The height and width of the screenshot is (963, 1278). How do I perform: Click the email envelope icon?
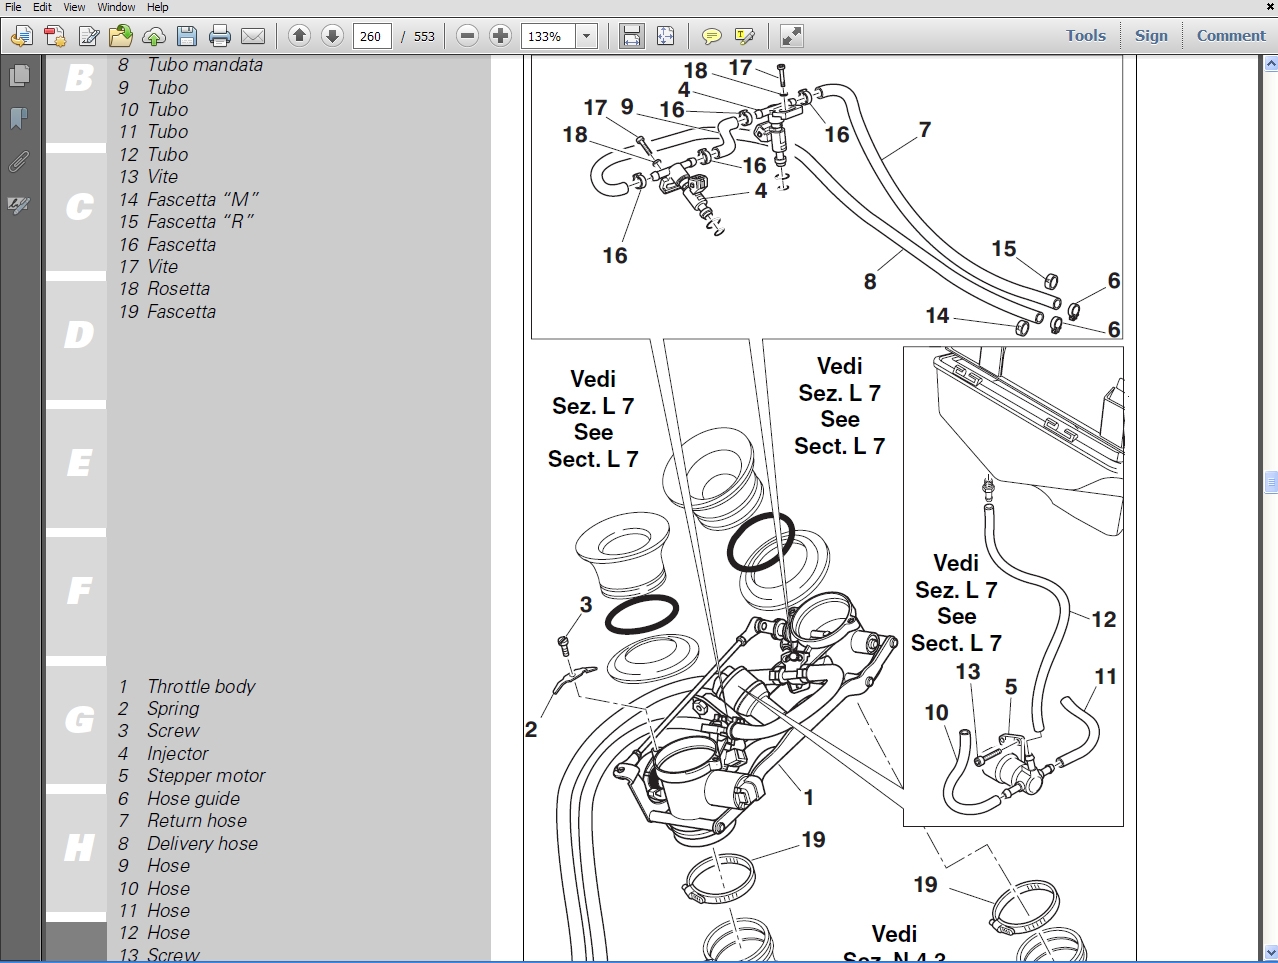[x=253, y=37]
